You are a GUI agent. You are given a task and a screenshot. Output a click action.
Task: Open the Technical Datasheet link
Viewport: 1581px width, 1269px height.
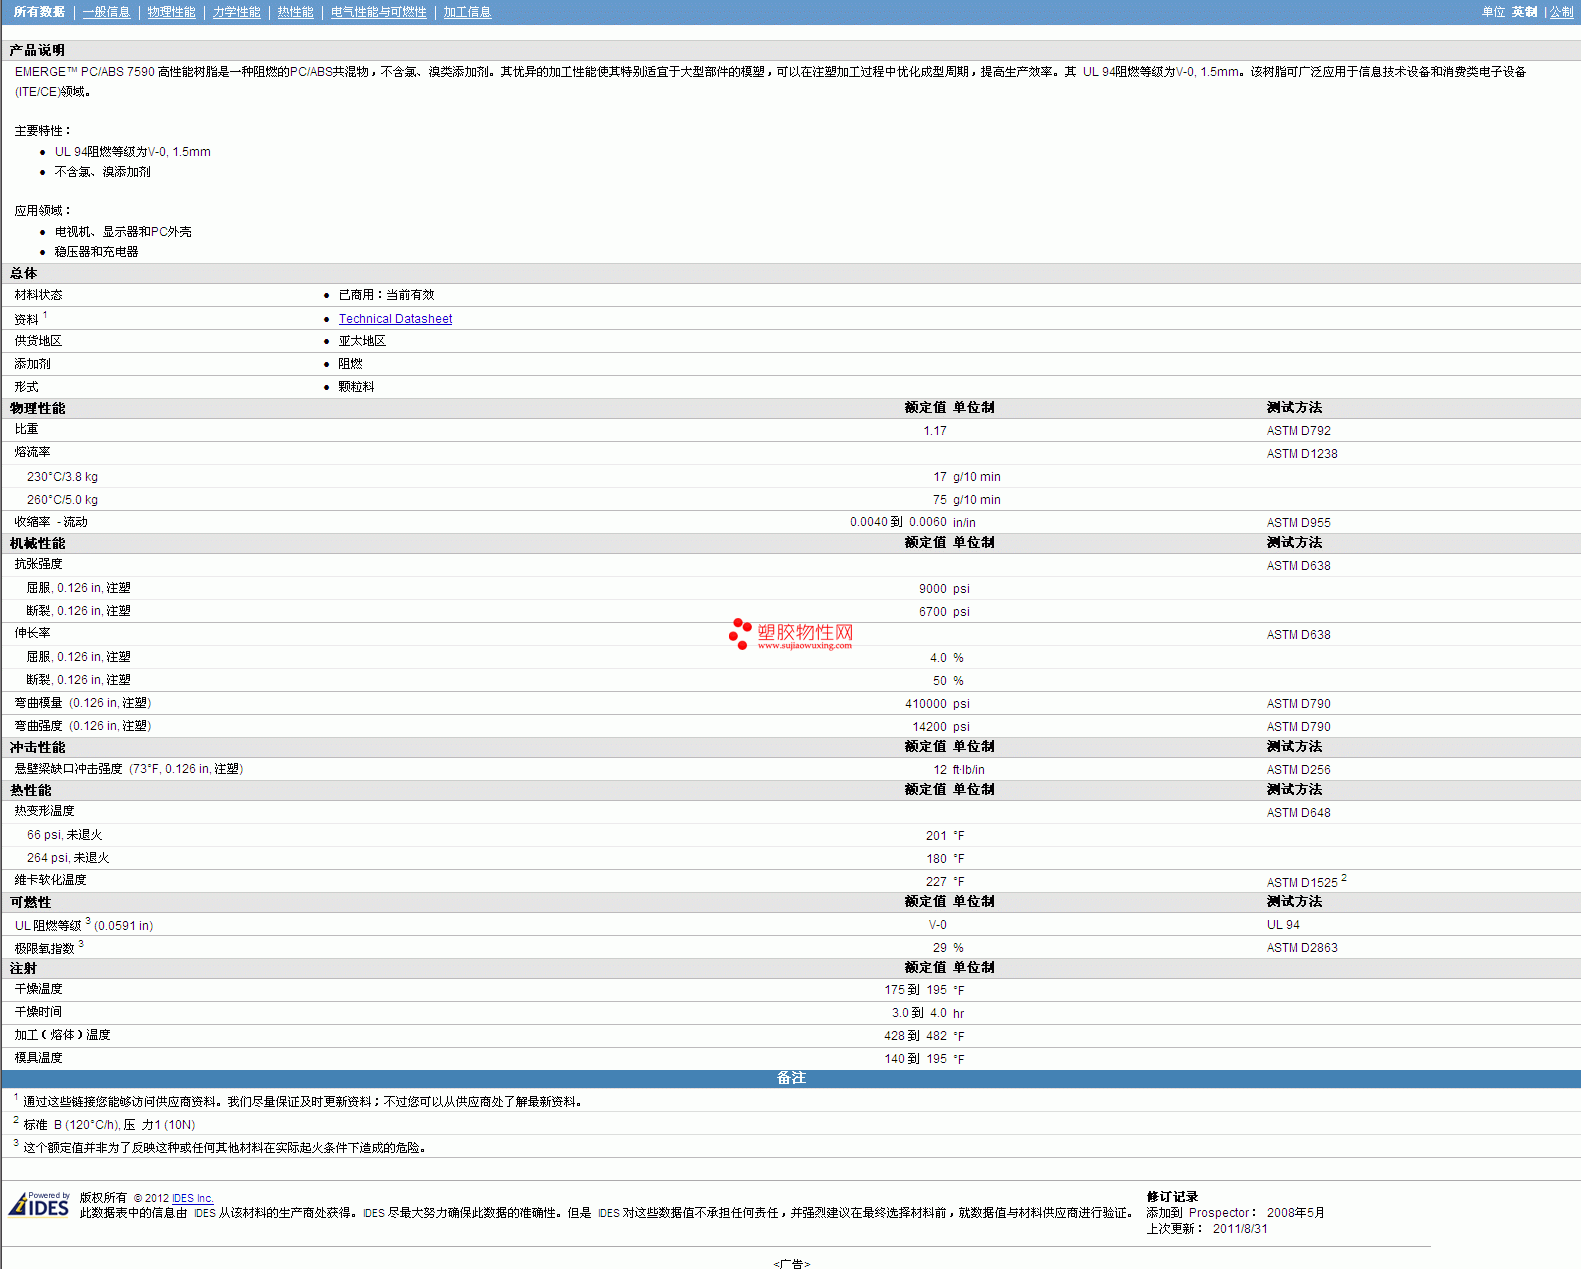pyautogui.click(x=395, y=319)
